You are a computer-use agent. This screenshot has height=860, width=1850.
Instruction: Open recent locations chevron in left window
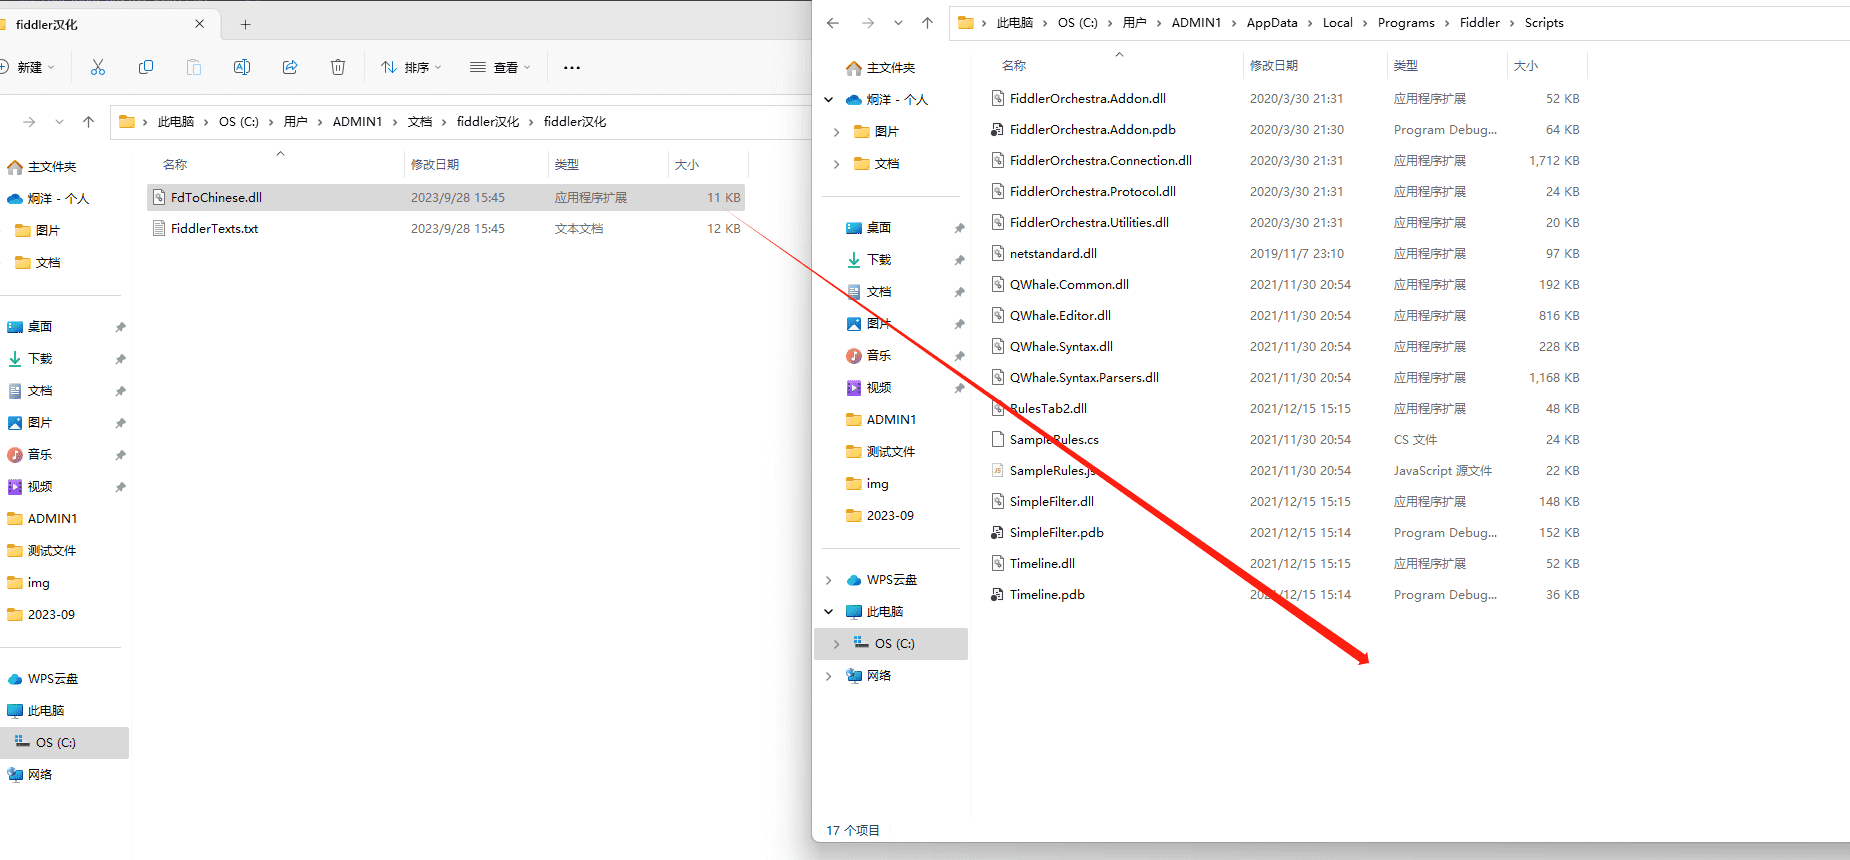pyautogui.click(x=59, y=122)
